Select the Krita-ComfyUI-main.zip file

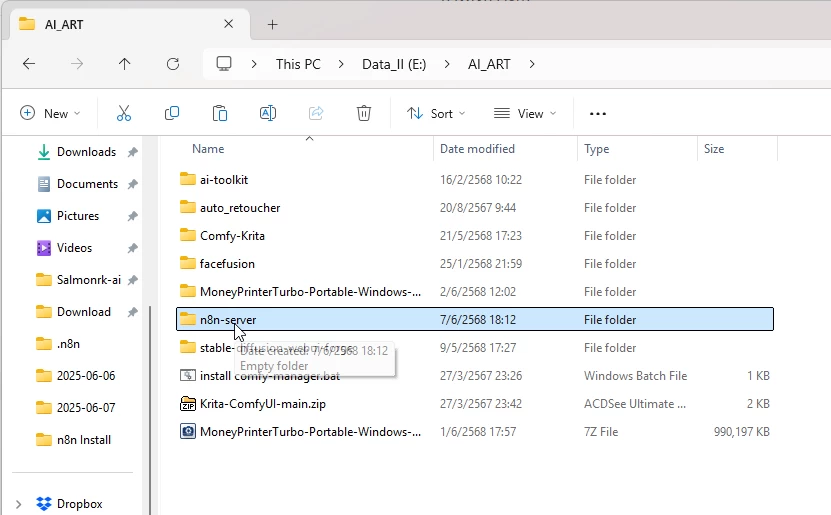262,404
